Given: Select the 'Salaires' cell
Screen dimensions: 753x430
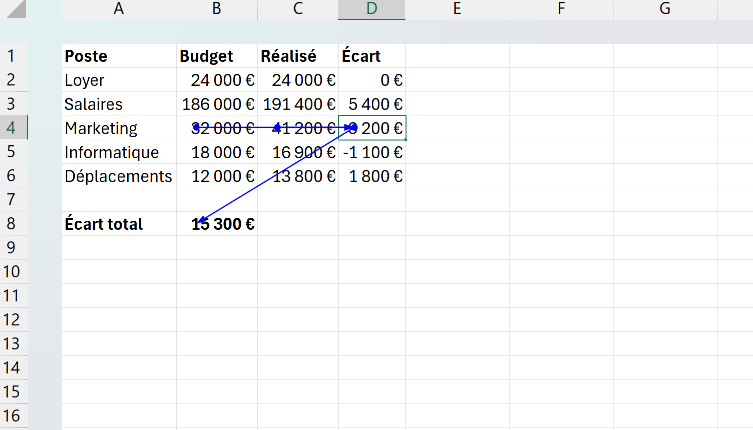Looking at the screenshot, I should pos(119,104).
